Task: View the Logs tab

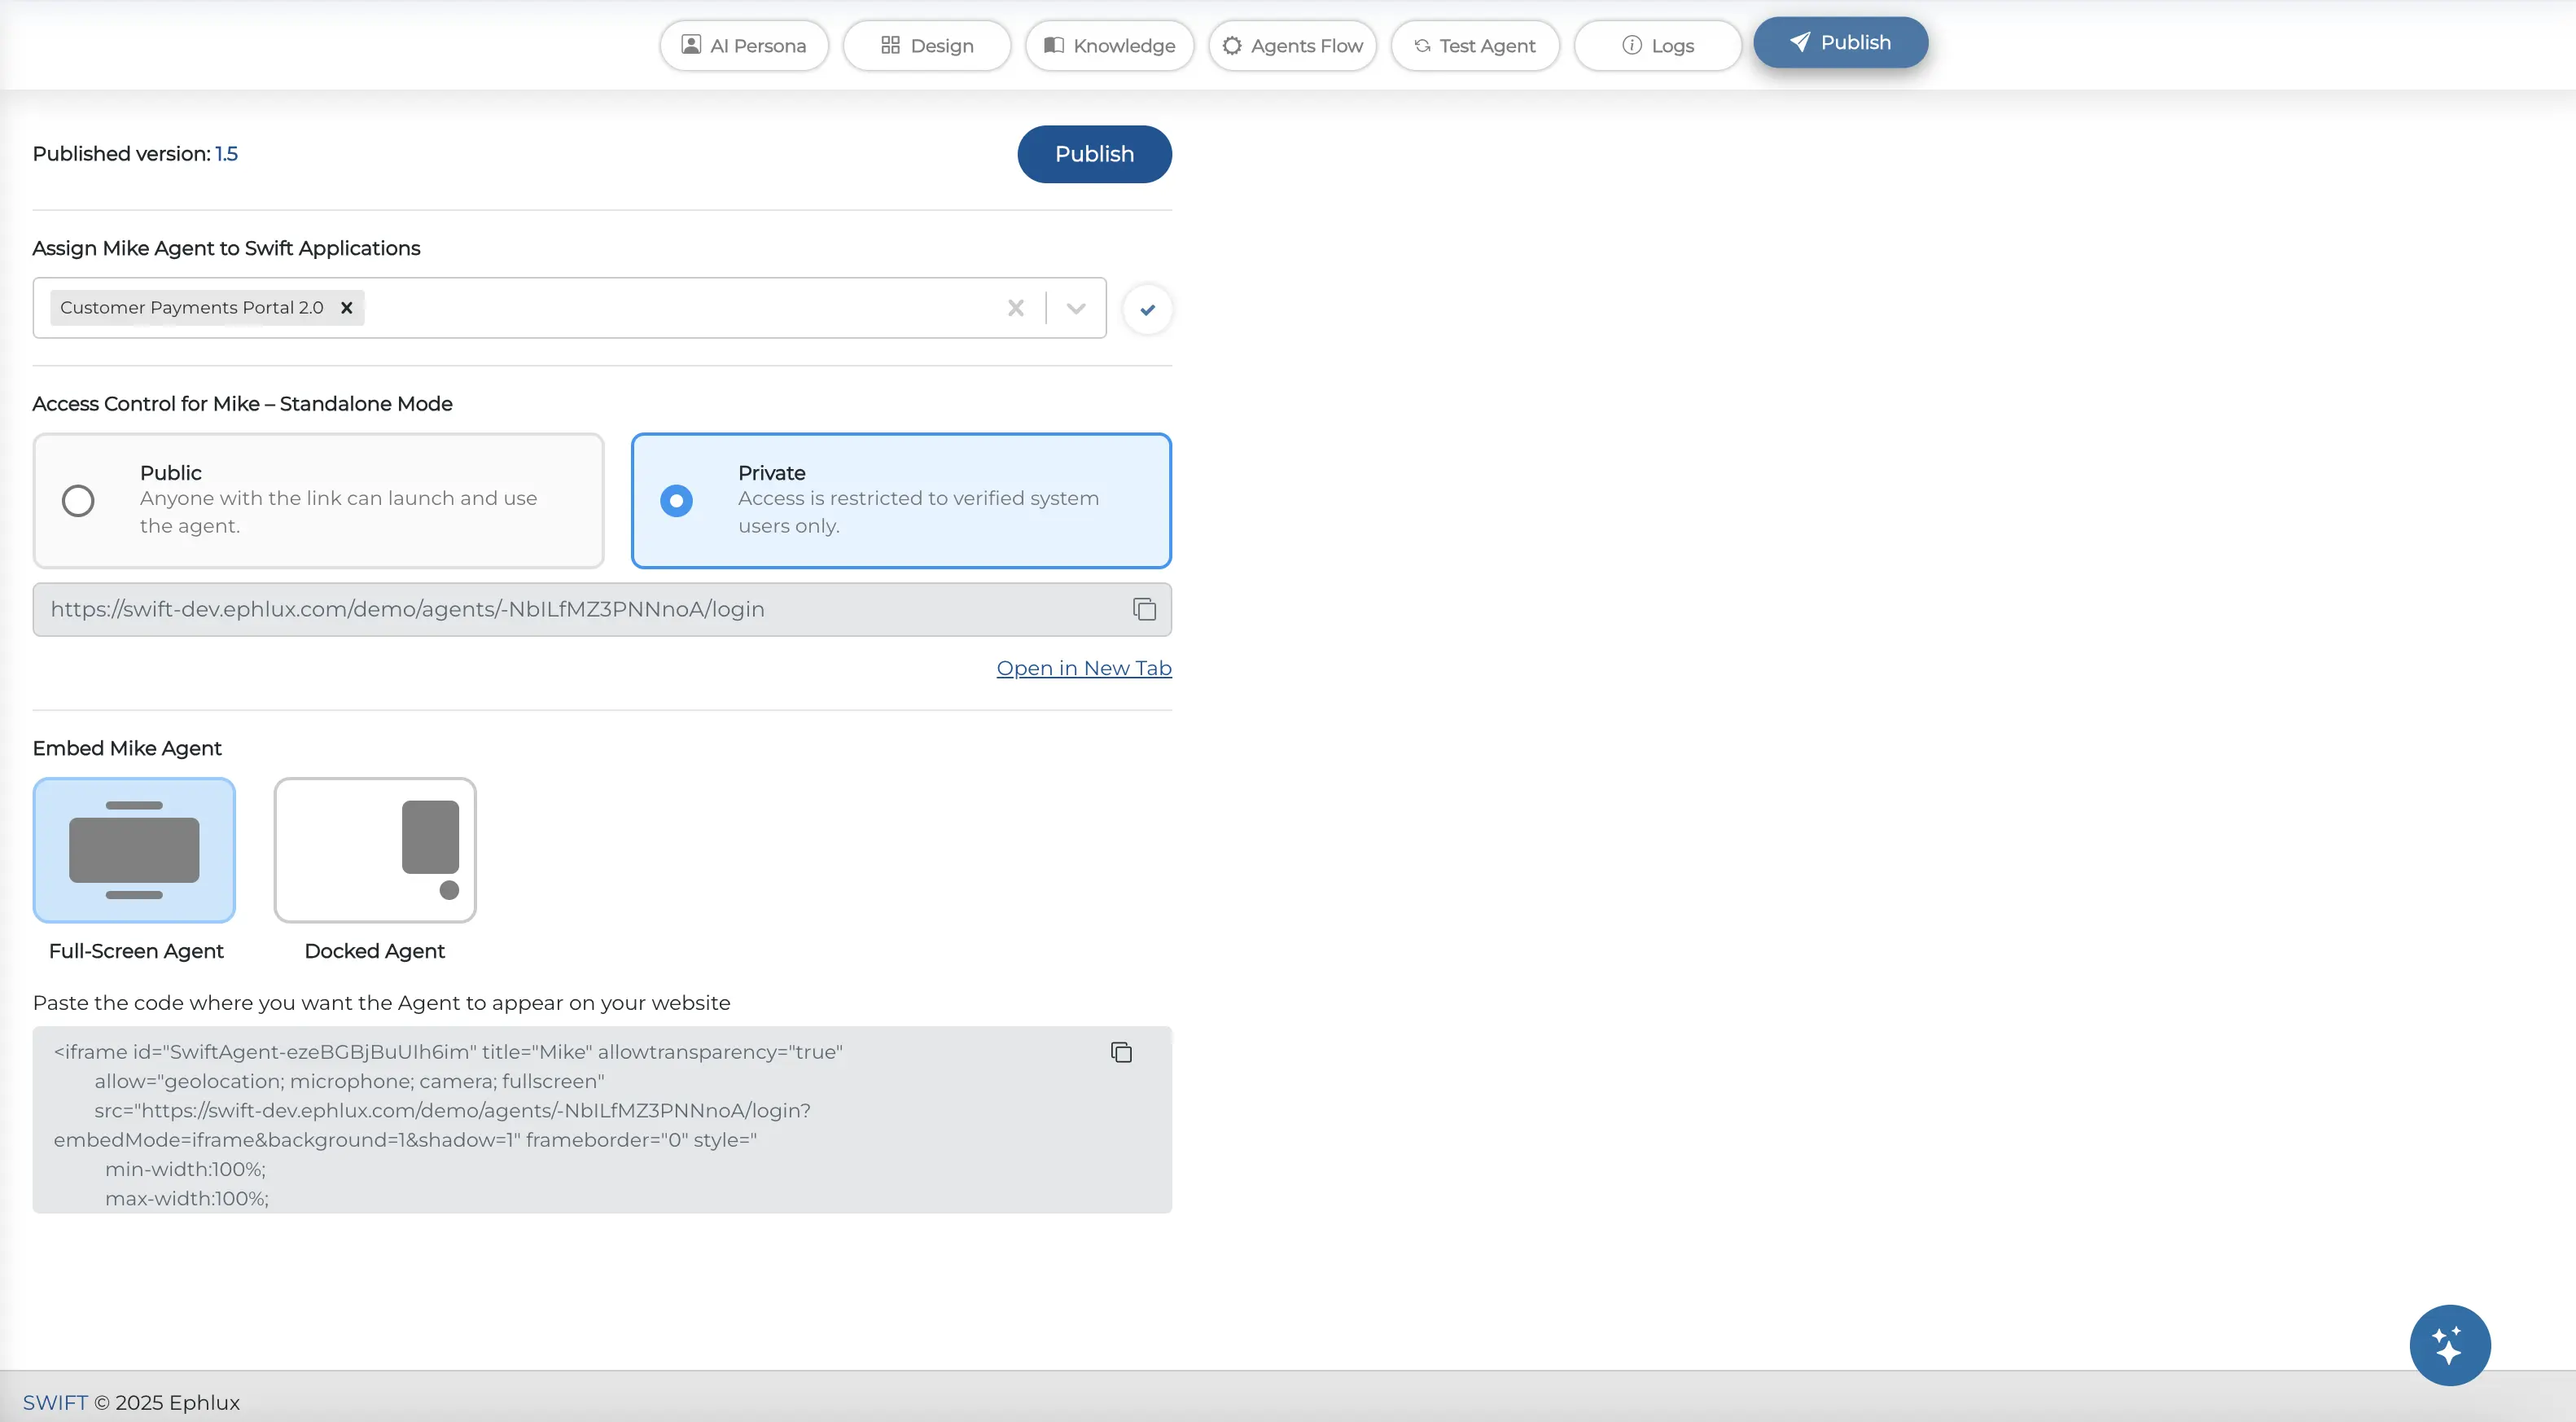Action: [x=1657, y=46]
